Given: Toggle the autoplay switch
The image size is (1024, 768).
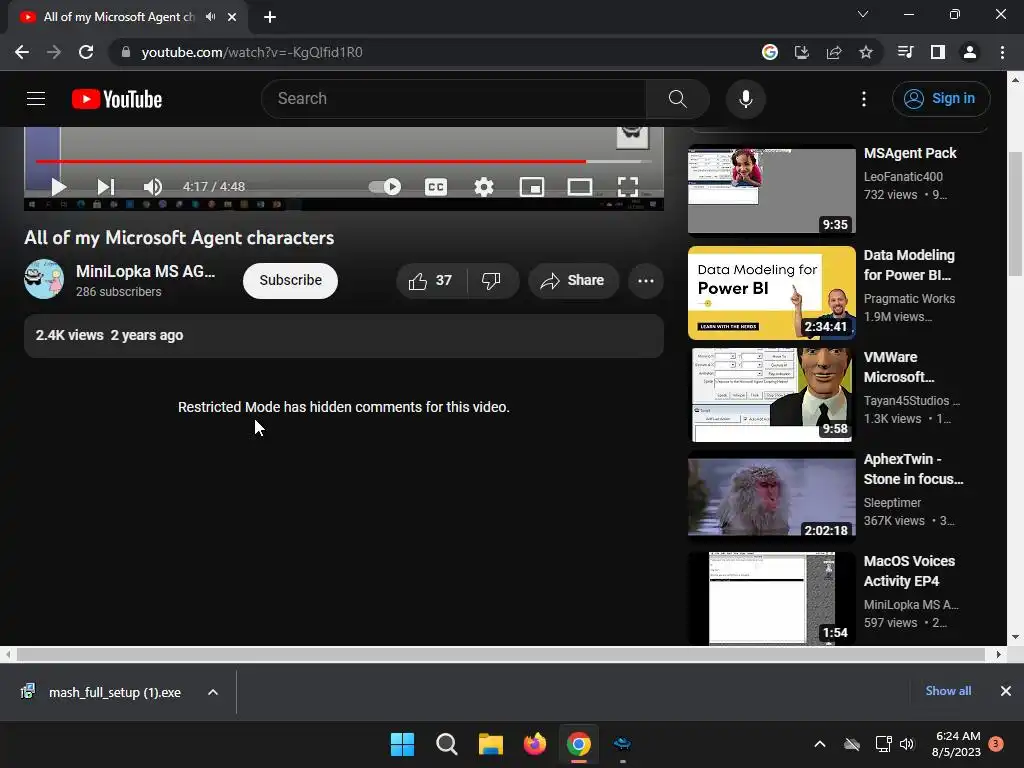Looking at the screenshot, I should (x=385, y=187).
